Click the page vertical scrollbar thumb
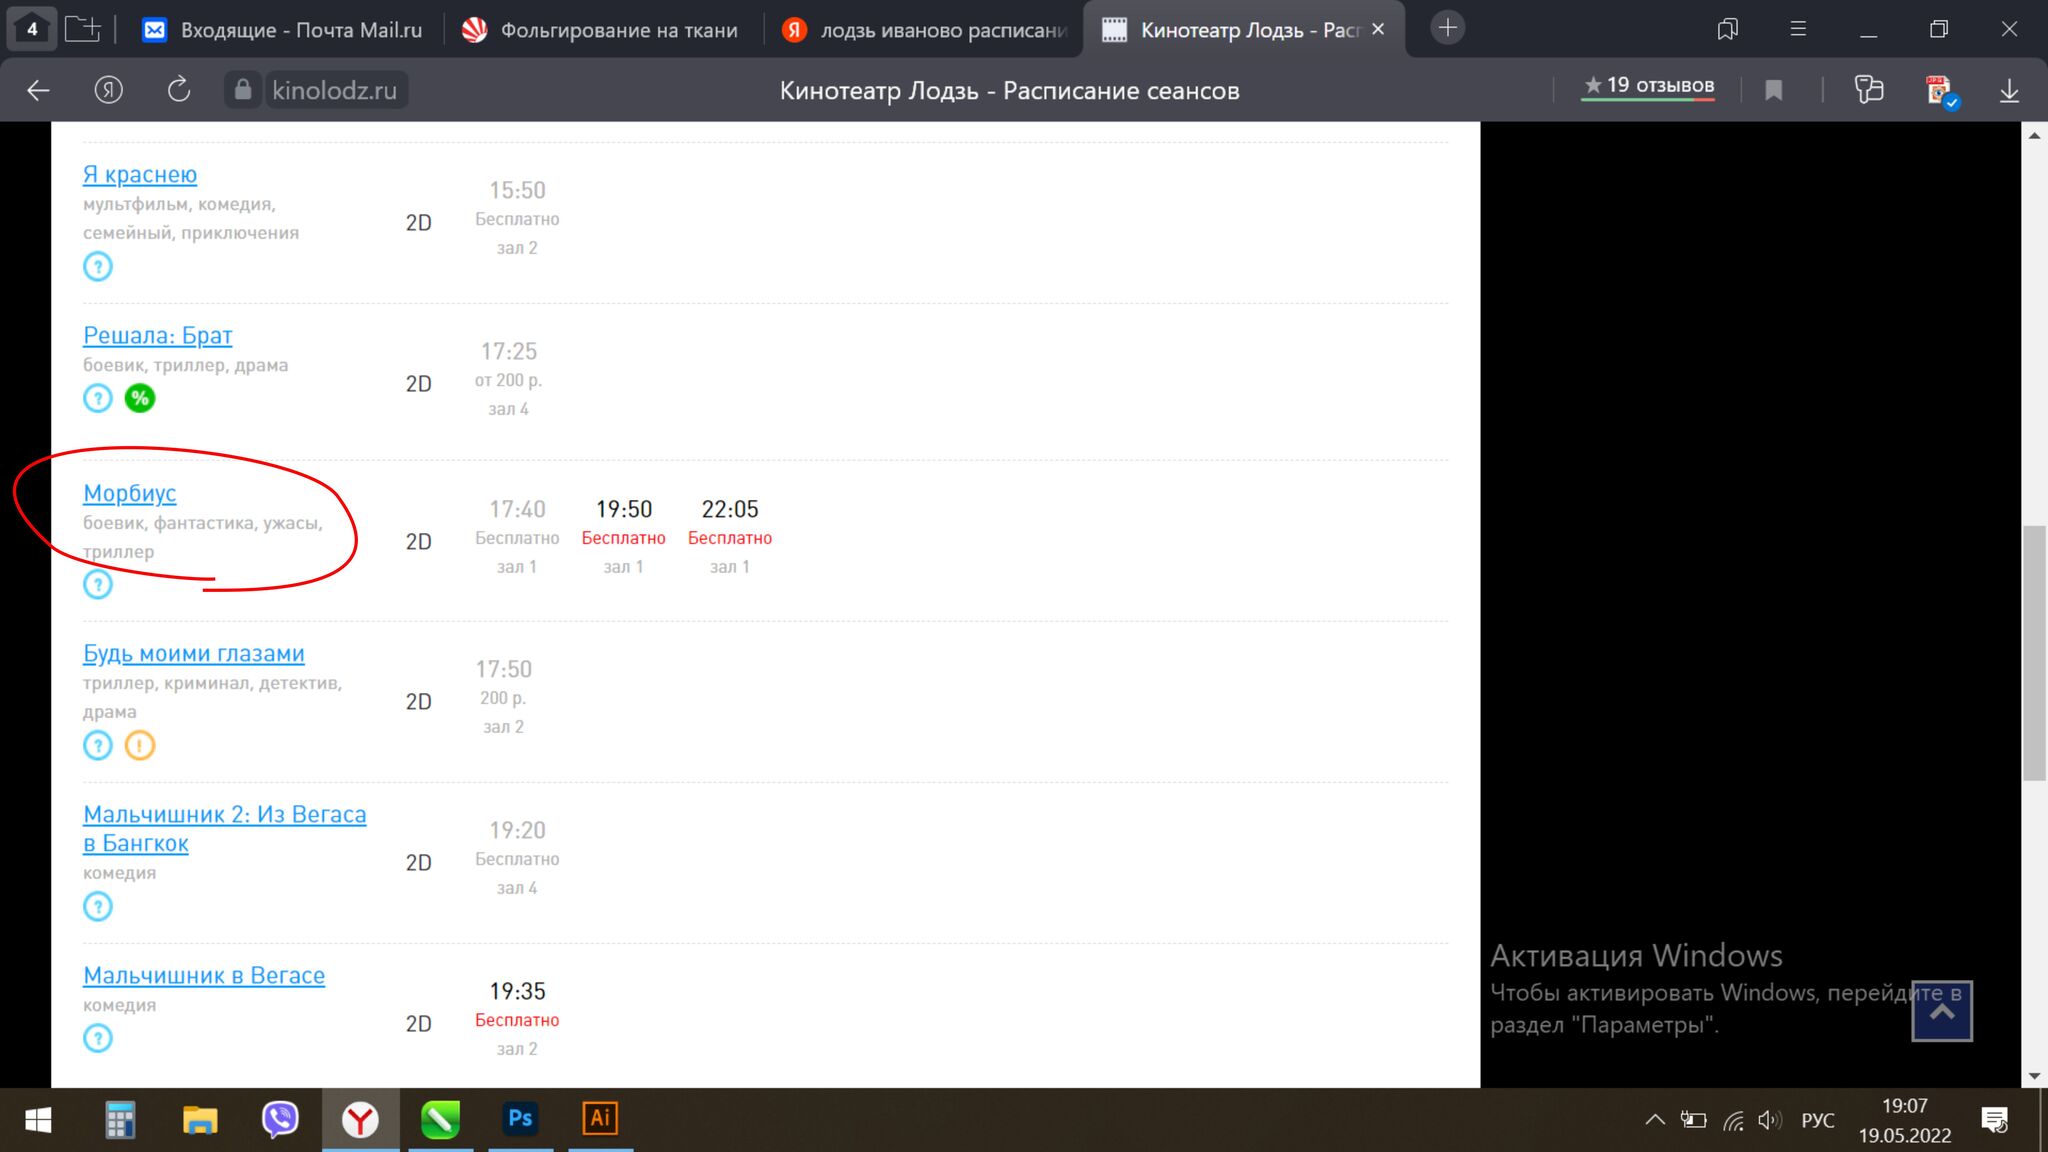The height and width of the screenshot is (1152, 2048). 2034,653
